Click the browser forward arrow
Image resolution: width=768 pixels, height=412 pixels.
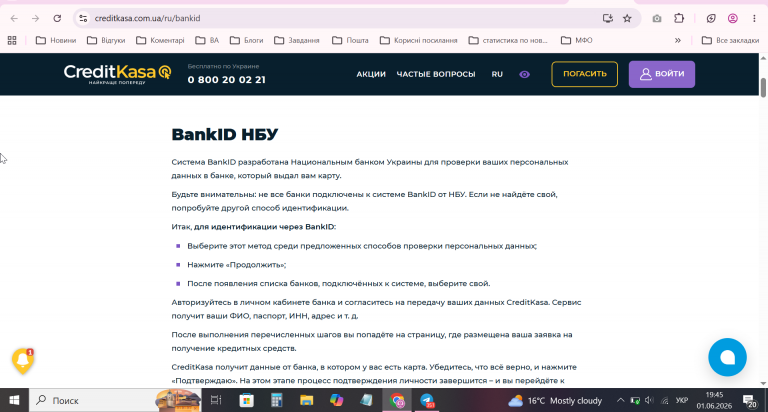point(35,19)
